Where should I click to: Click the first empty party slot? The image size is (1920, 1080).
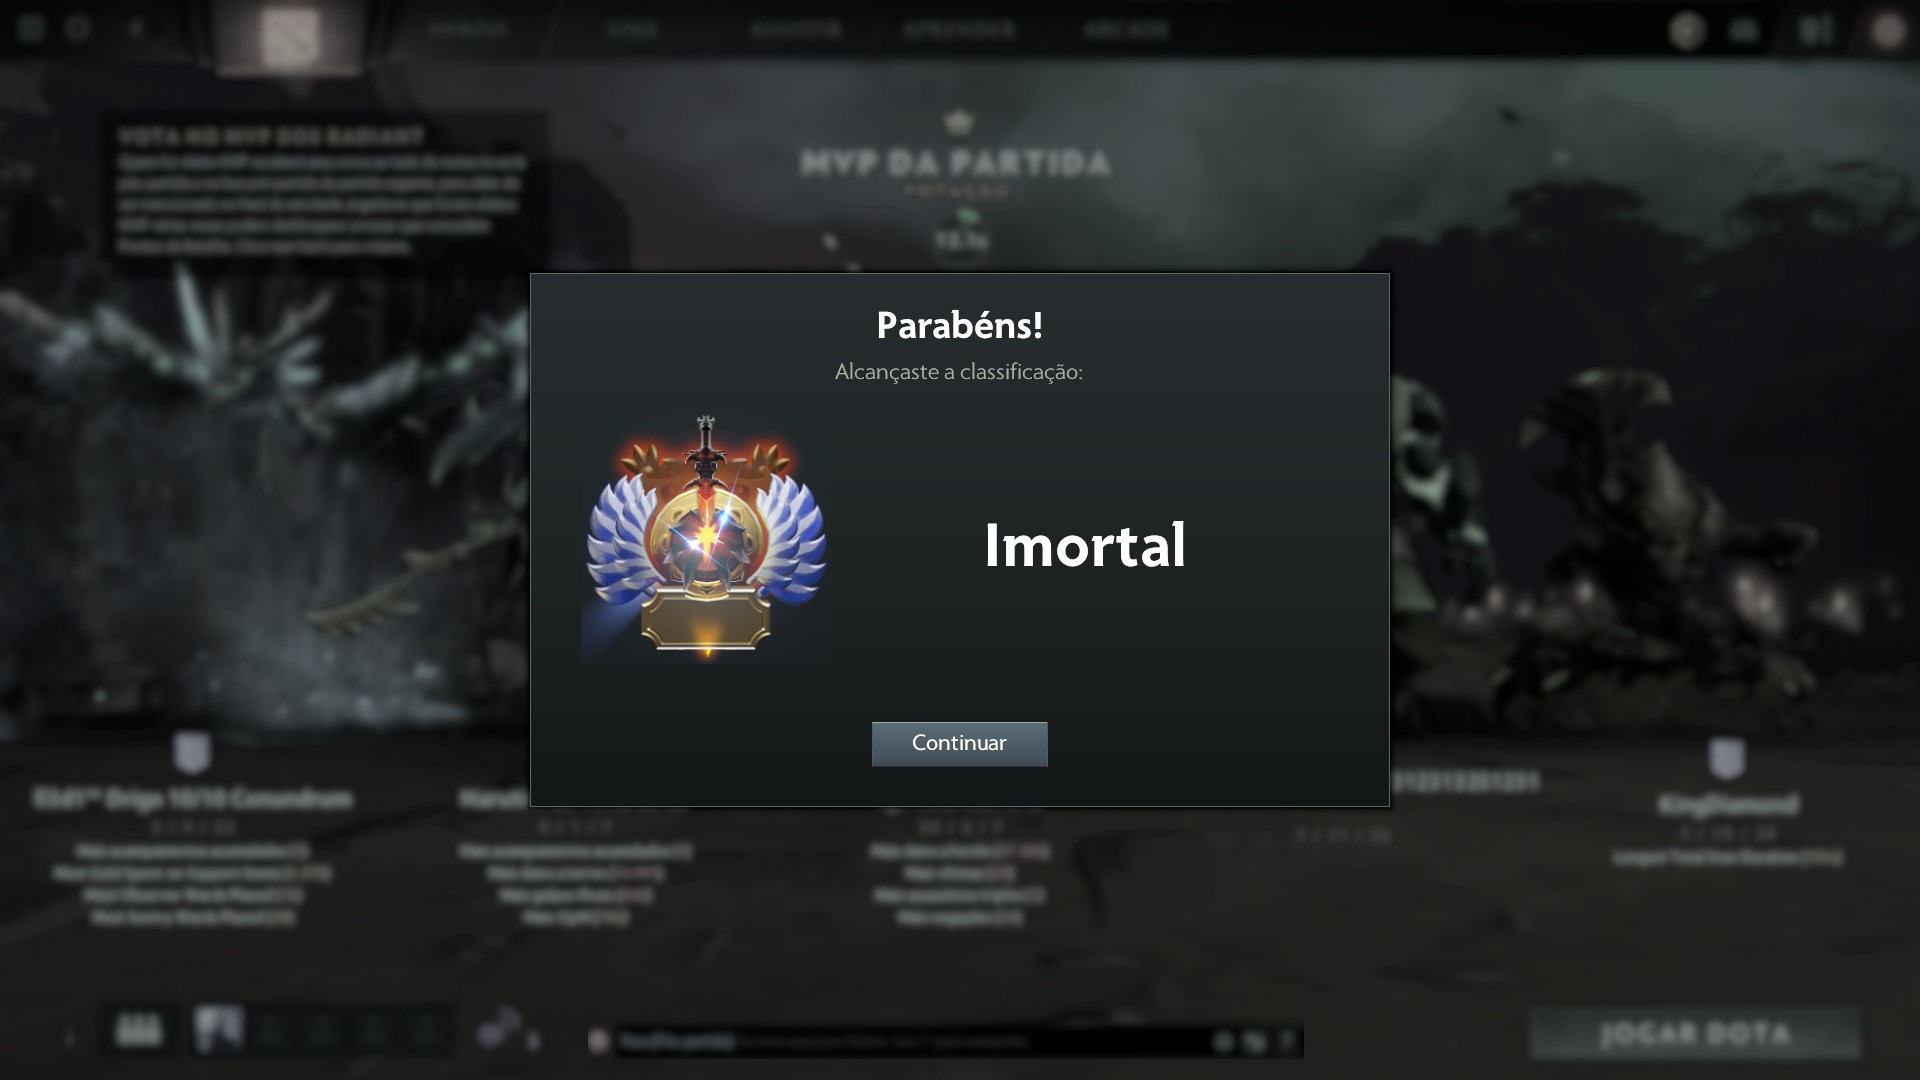pos(271,1030)
